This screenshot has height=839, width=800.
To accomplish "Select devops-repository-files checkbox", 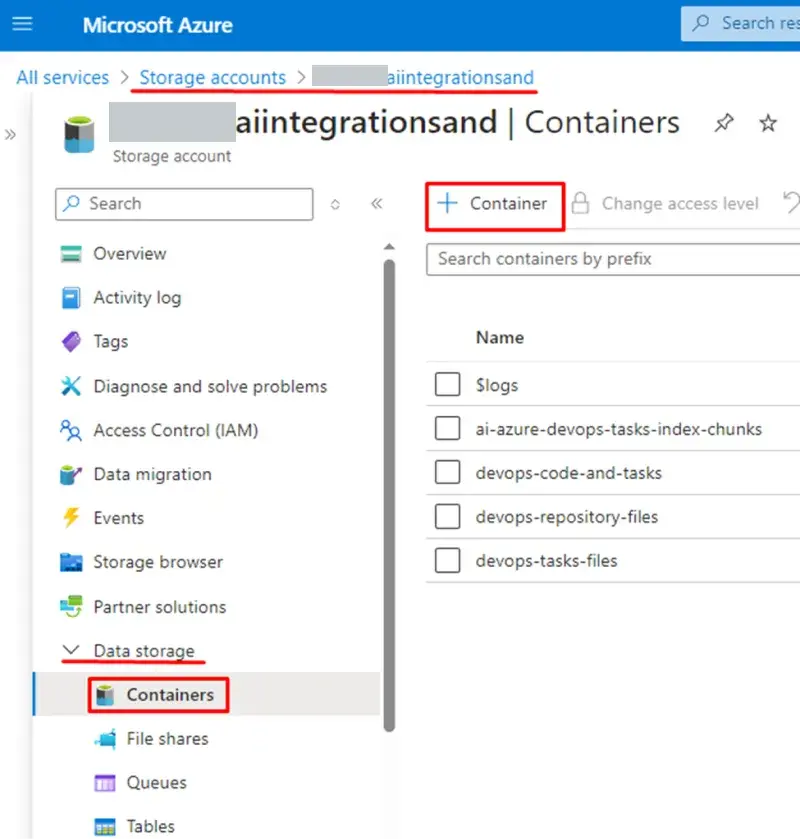I will tap(447, 516).
